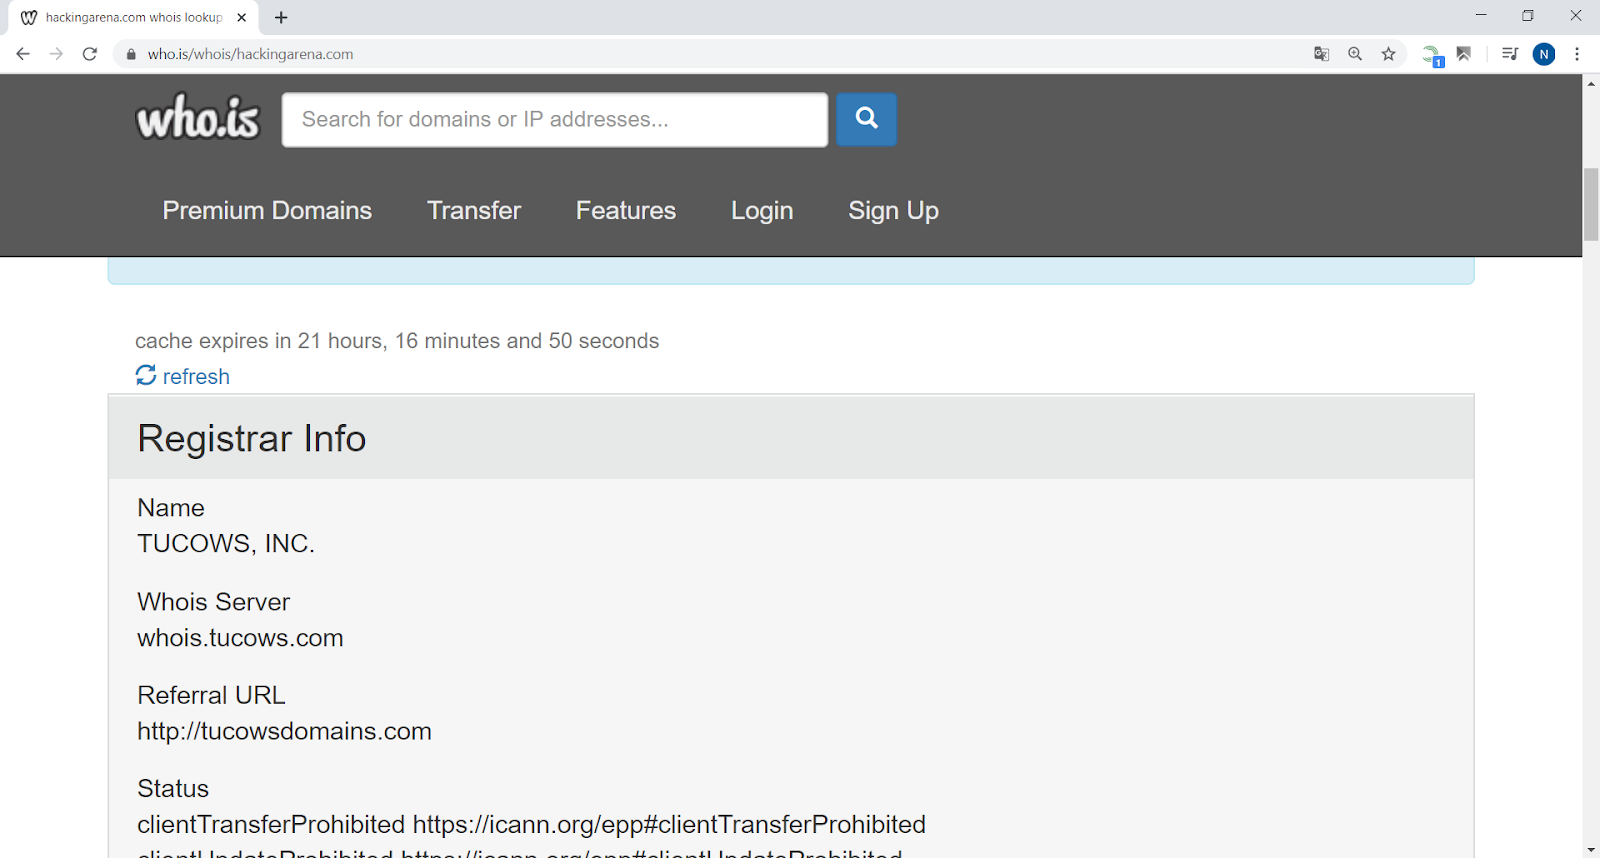Image resolution: width=1600 pixels, height=858 pixels.
Task: Open the Features page
Action: tap(626, 210)
